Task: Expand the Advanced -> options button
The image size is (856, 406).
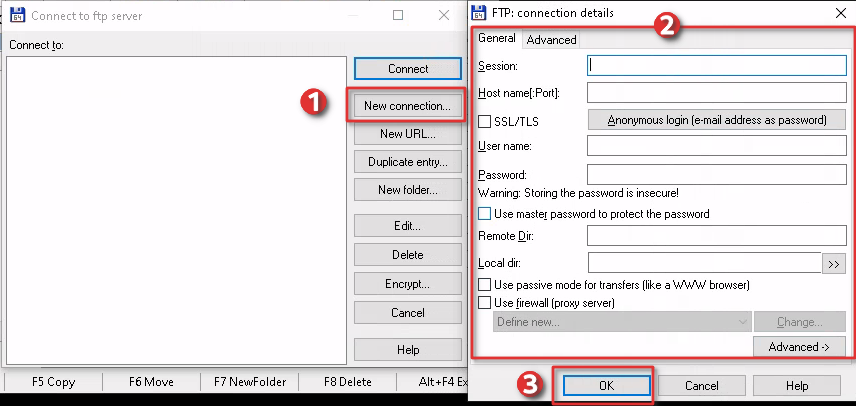Action: (799, 346)
